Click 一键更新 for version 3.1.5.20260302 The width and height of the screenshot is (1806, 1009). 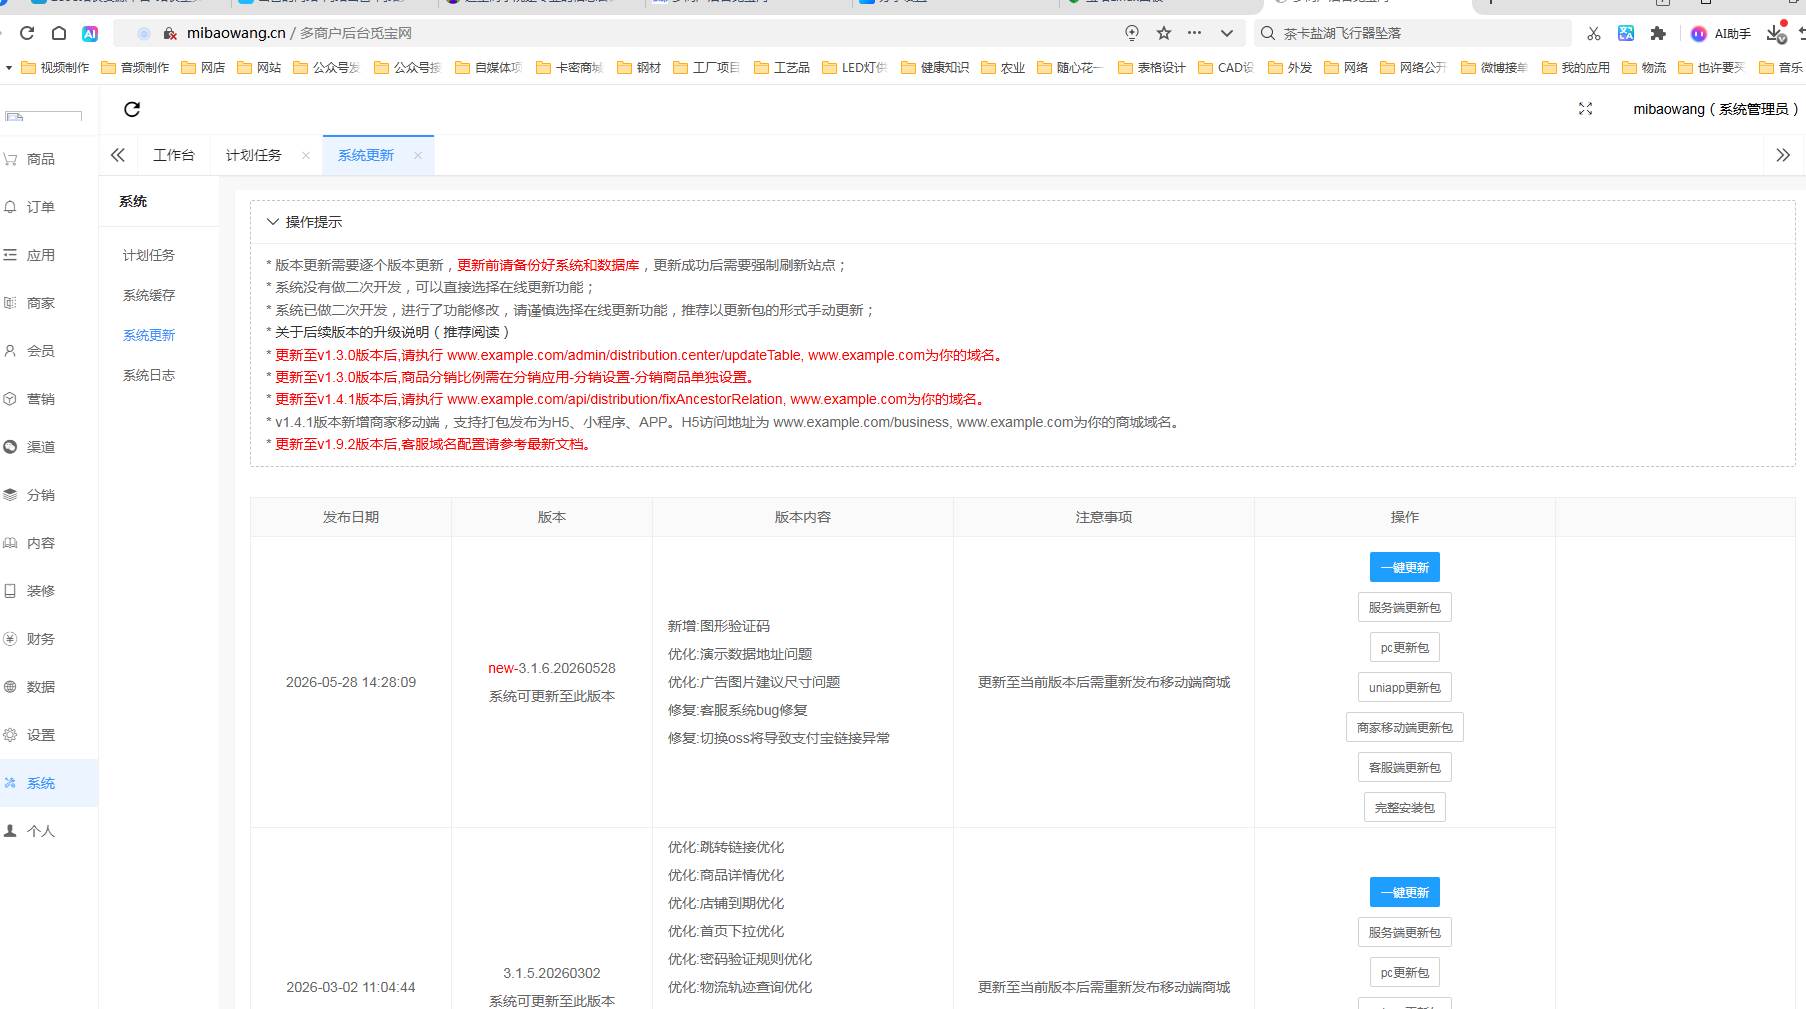1405,892
